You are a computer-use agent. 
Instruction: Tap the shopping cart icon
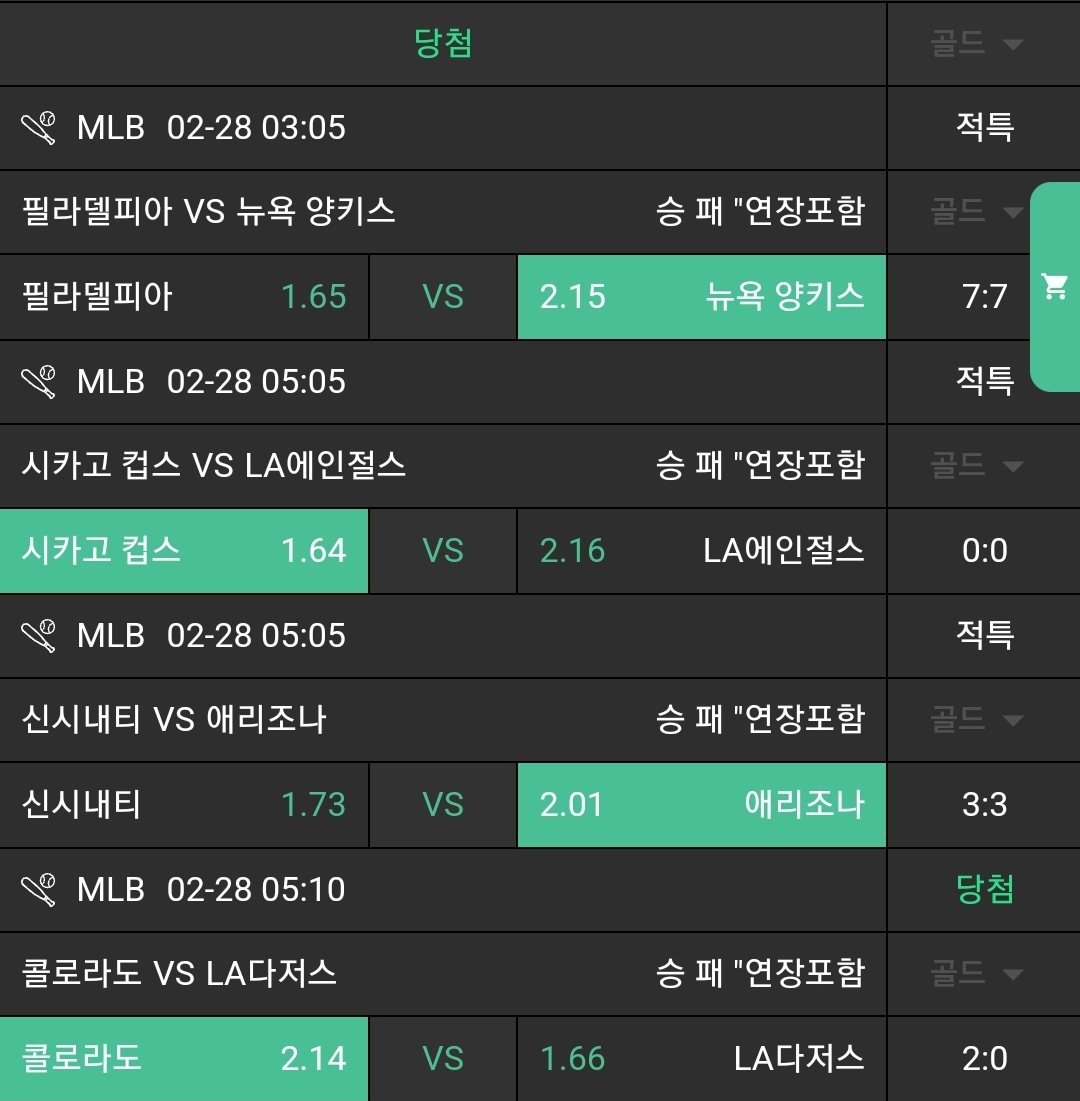click(1055, 287)
